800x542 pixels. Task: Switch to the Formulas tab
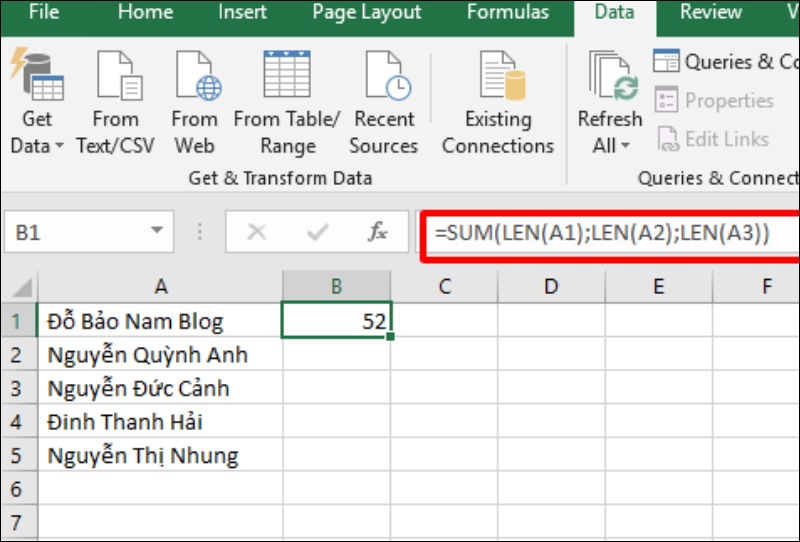click(x=507, y=13)
